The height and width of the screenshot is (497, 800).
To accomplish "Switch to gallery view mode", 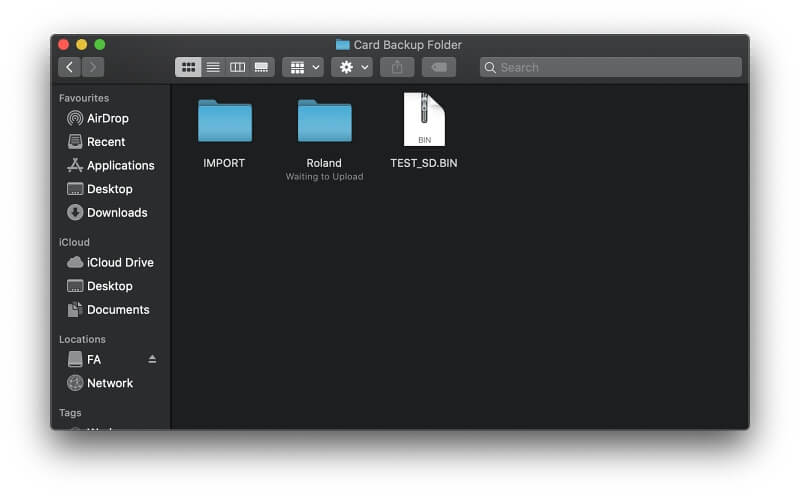I will coord(262,67).
